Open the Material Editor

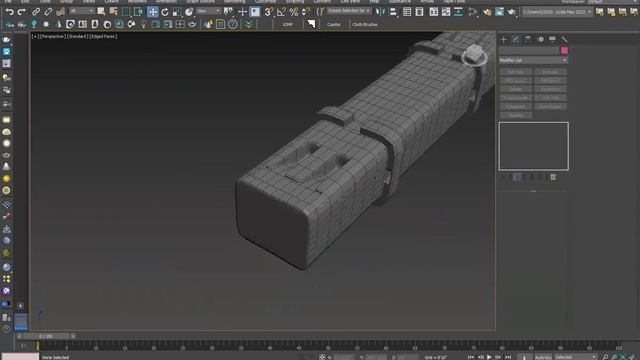click(473, 12)
